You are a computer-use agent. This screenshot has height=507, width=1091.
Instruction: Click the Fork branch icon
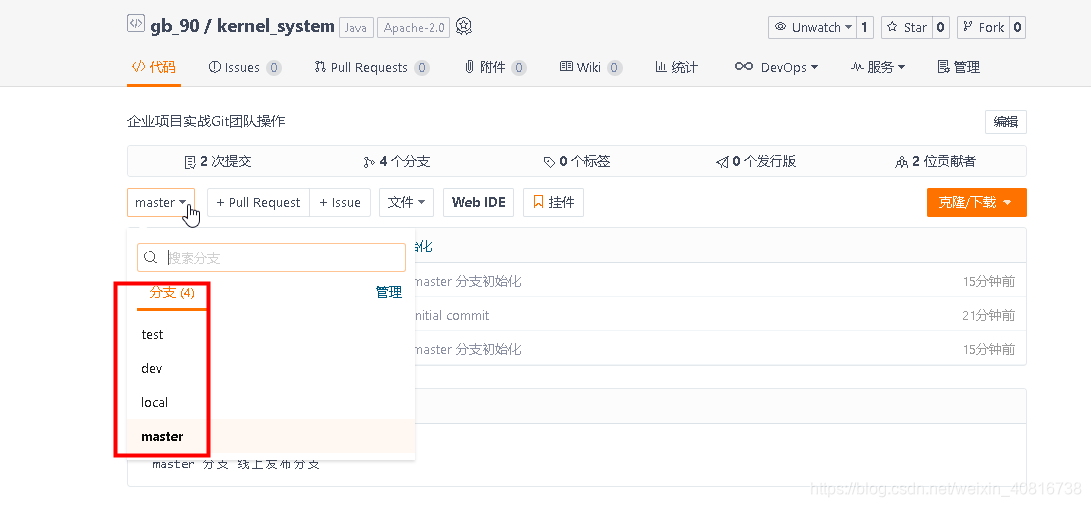pyautogui.click(x=968, y=27)
